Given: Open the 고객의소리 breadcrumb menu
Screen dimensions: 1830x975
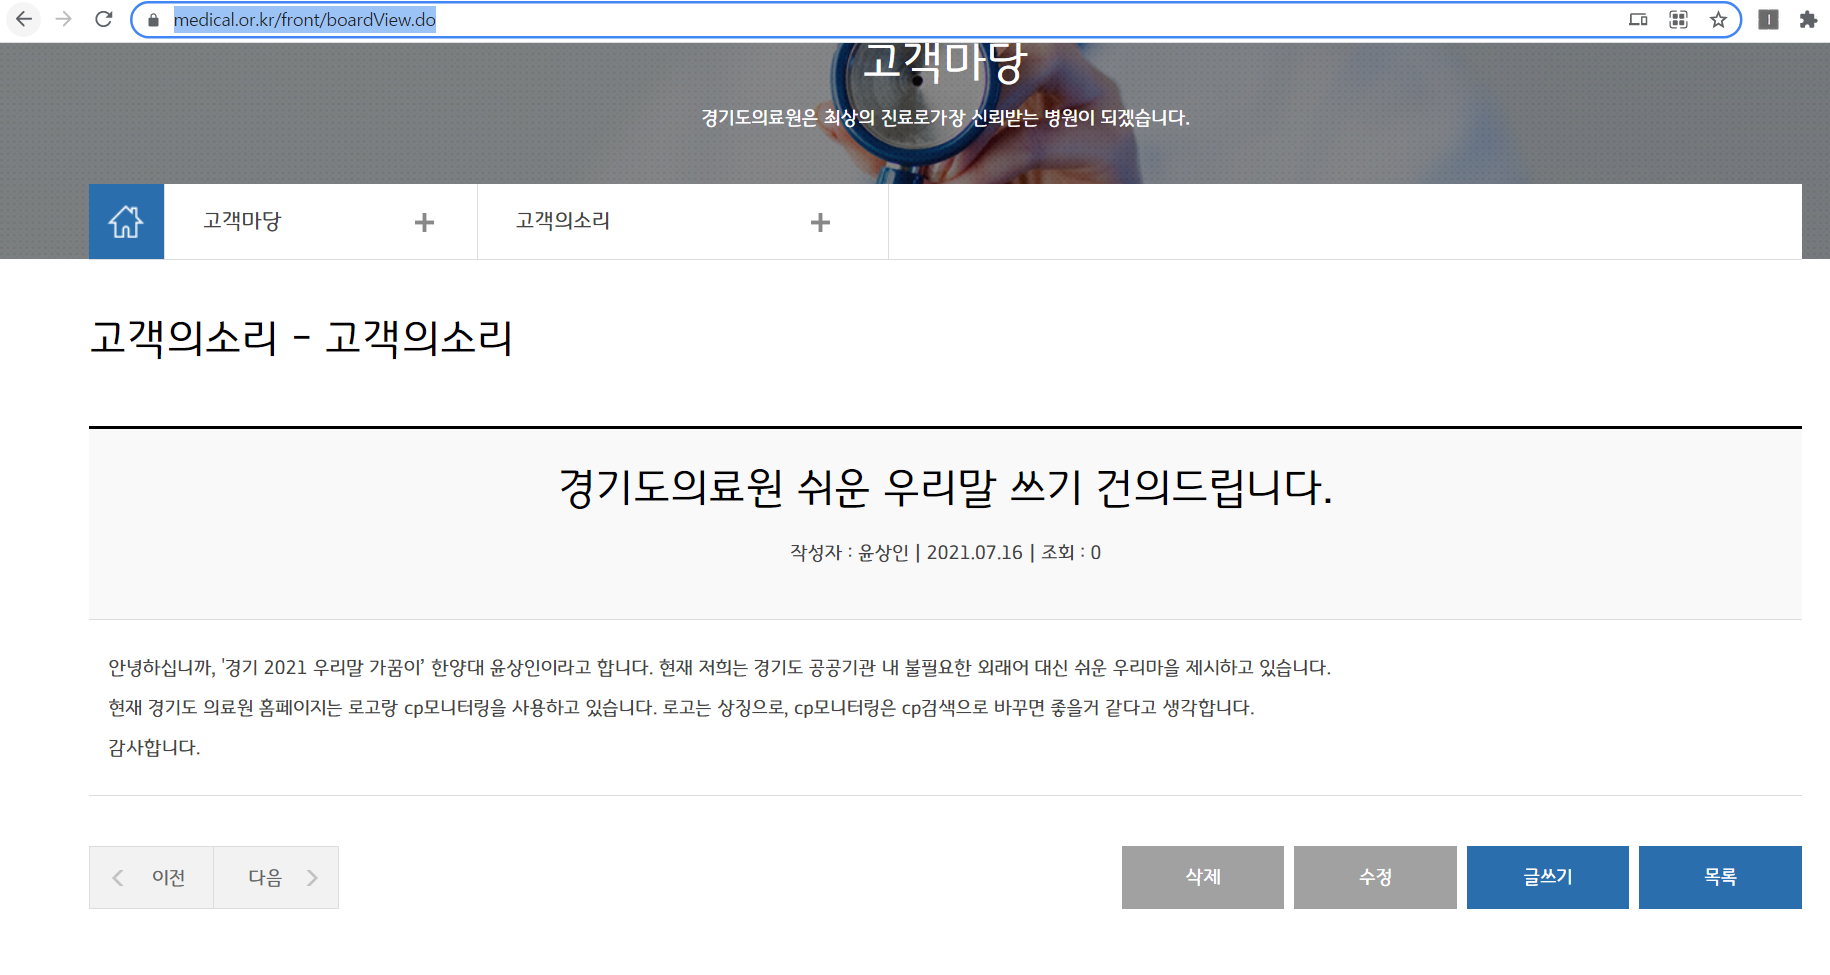Looking at the screenshot, I should pos(563,221).
